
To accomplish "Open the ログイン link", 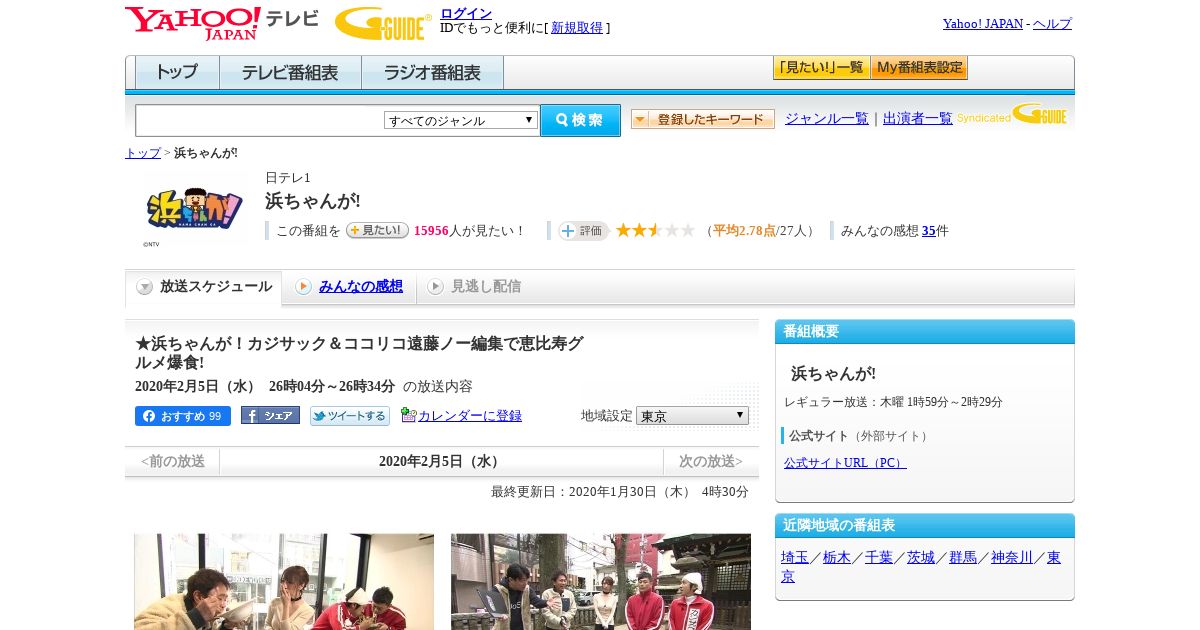I will (x=466, y=13).
